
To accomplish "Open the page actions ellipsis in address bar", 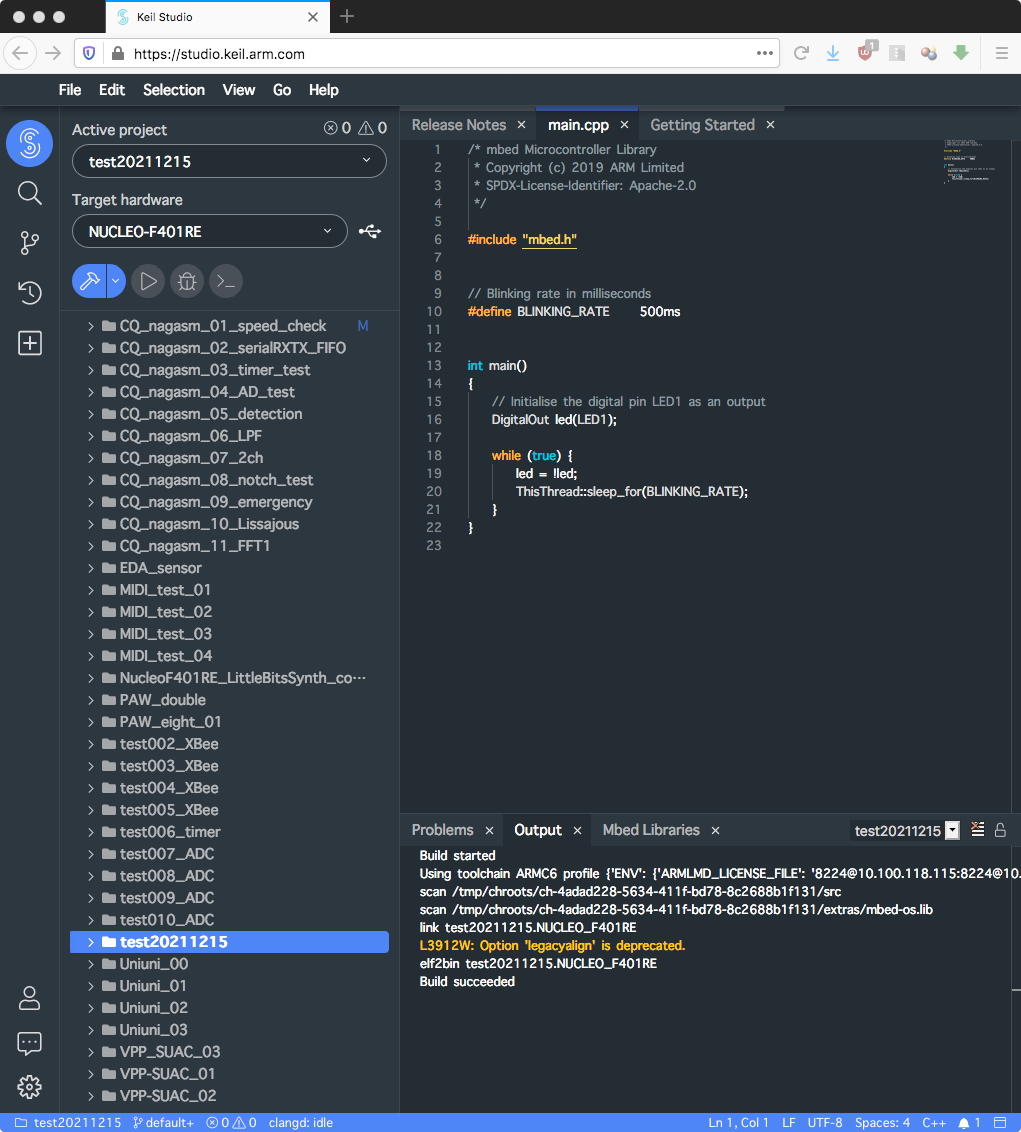I will click(765, 53).
